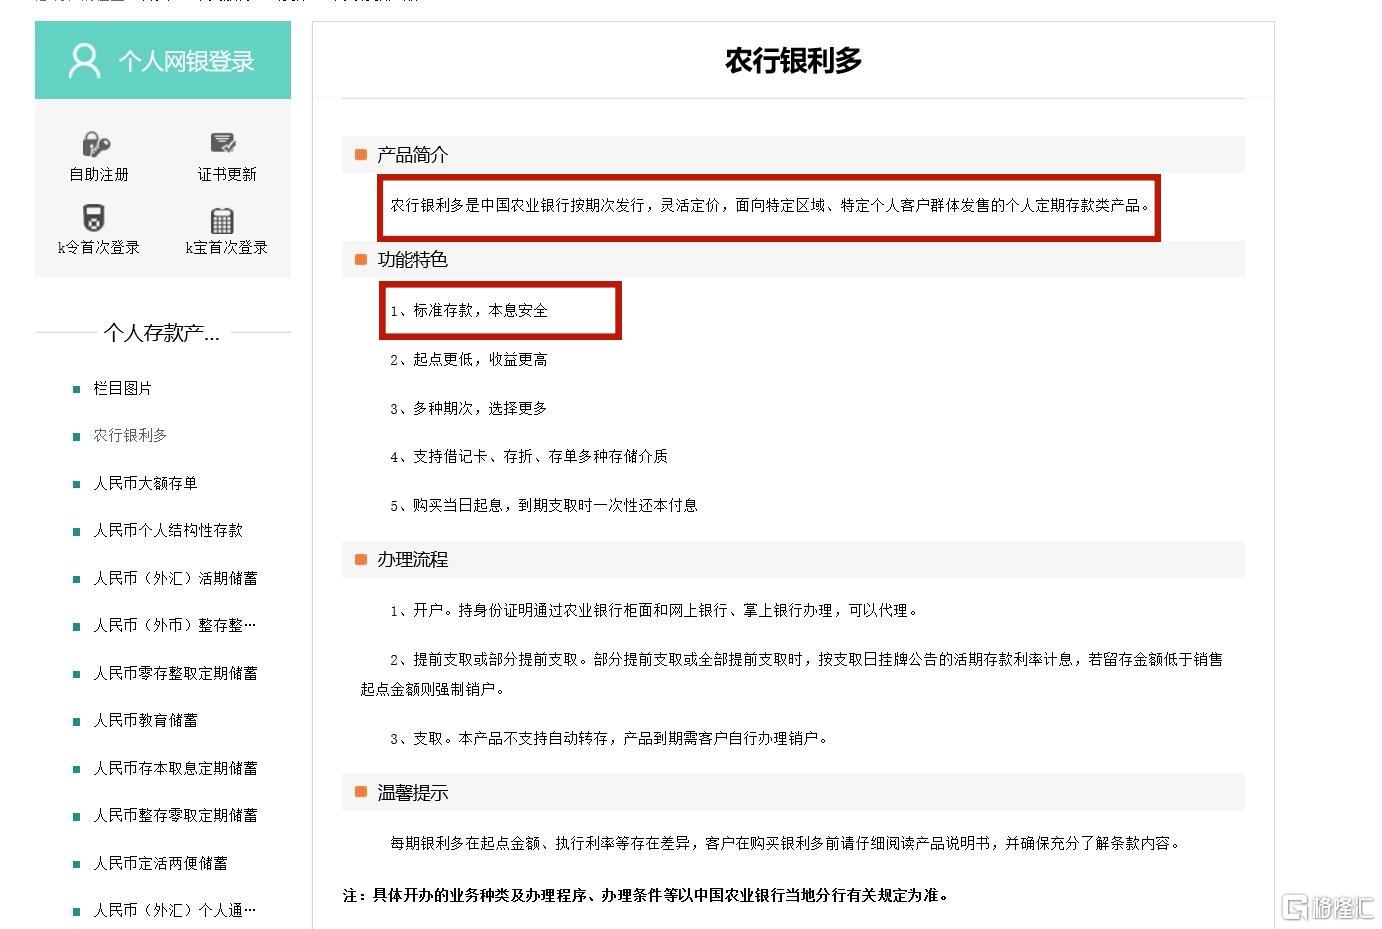Screen dimensions: 1382x929
Task: Click the 自助注册 lock-and-key icon
Action: (98, 144)
